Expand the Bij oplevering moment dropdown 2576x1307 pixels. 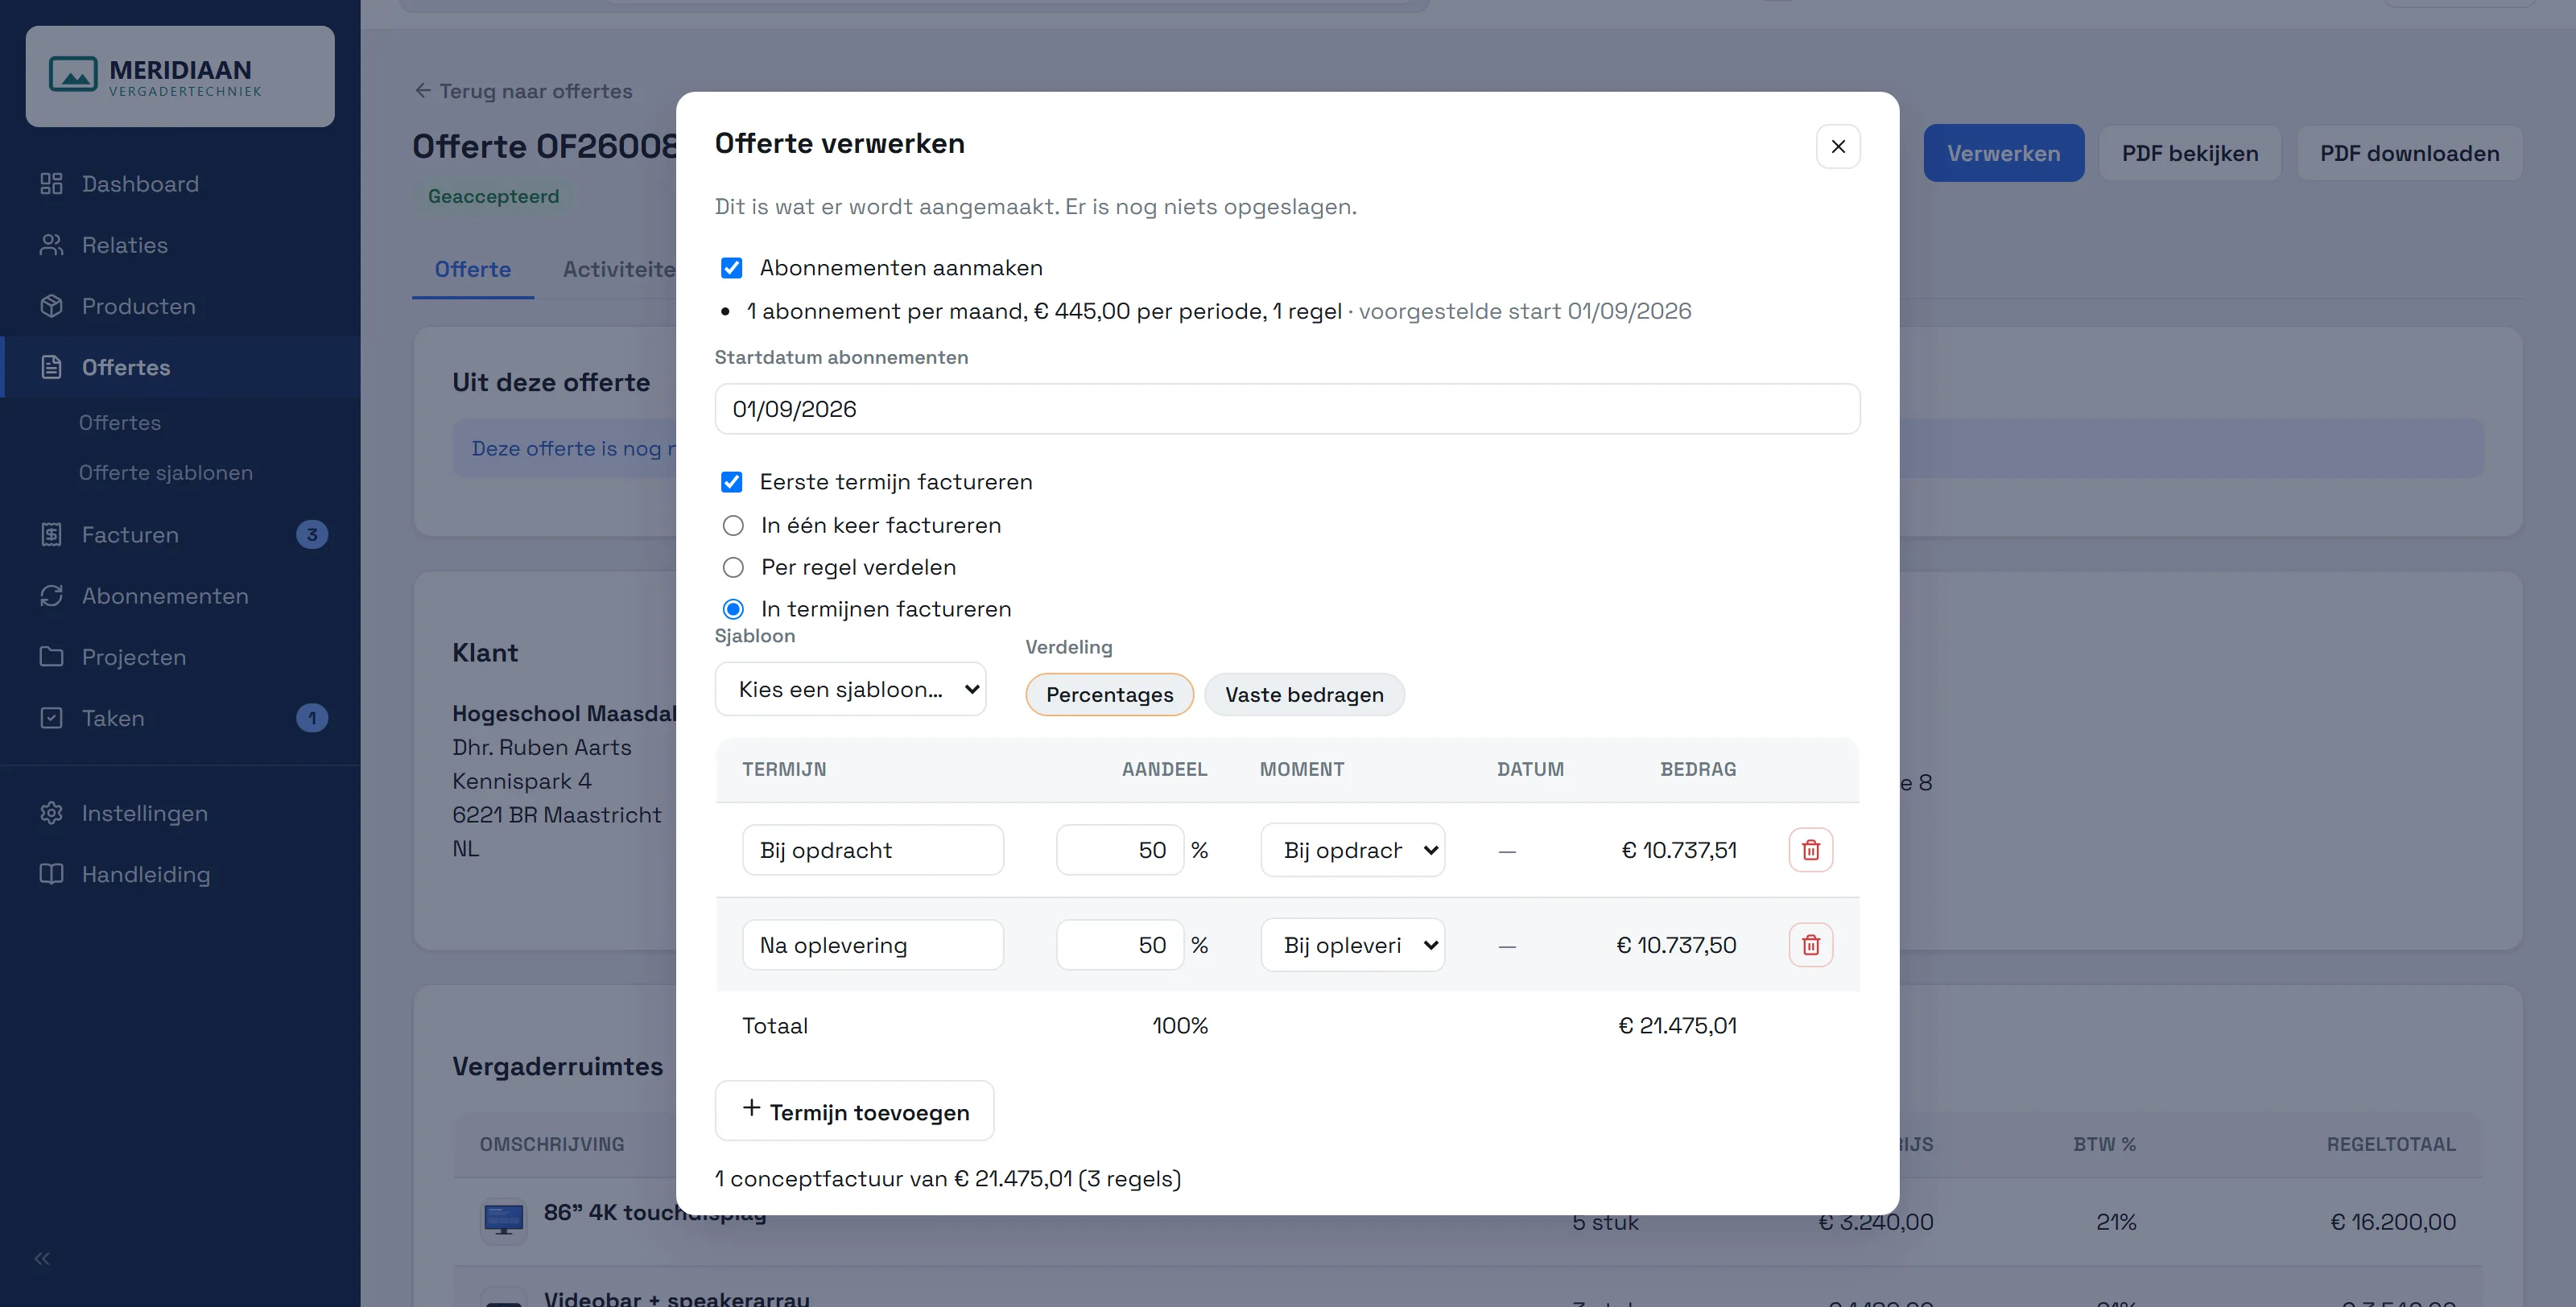[1352, 945]
